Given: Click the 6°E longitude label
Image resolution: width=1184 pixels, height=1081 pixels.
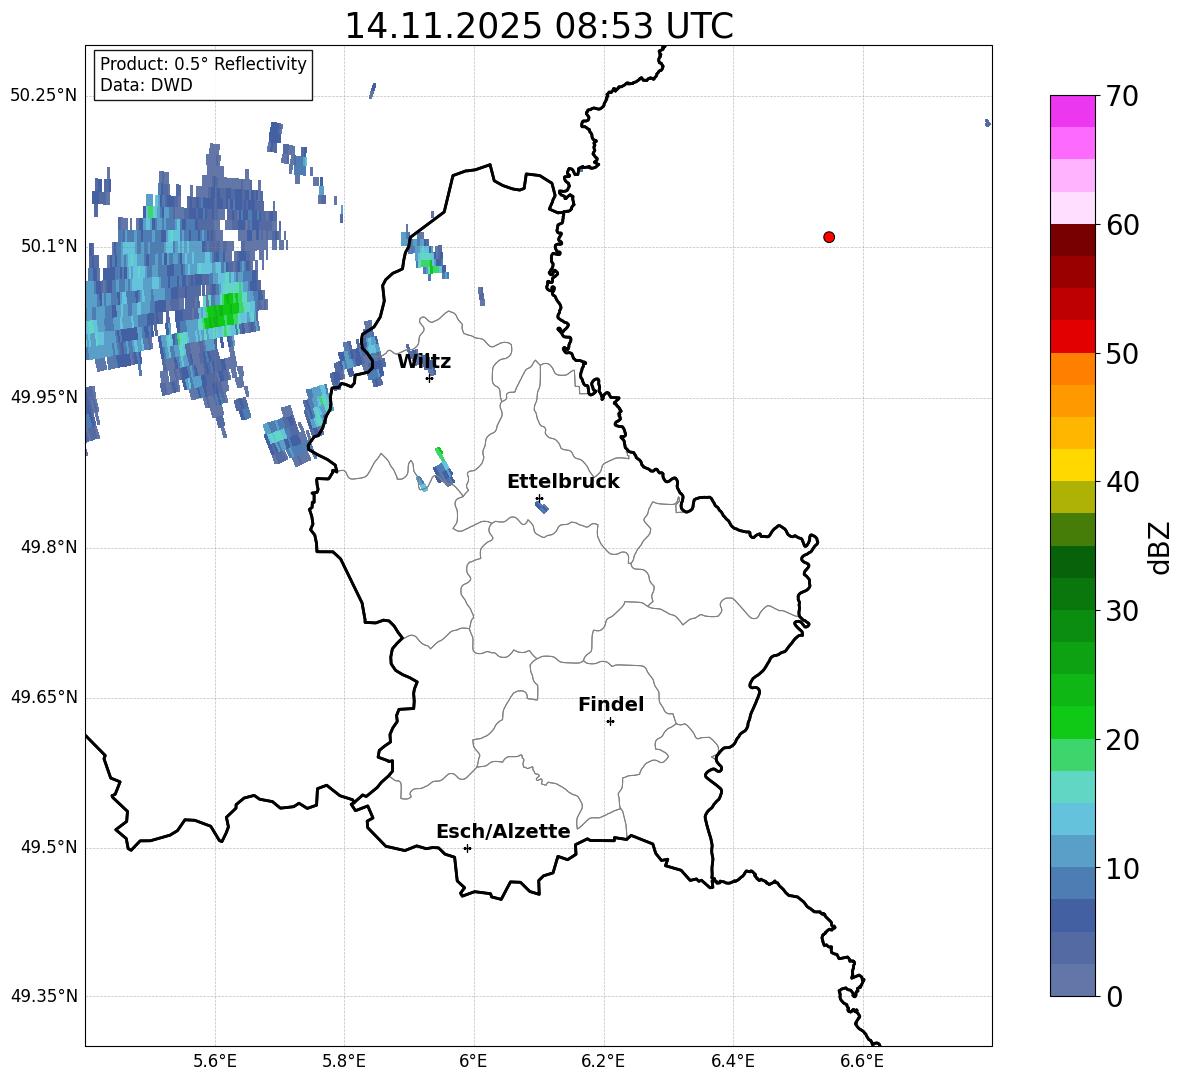Looking at the screenshot, I should tap(473, 1061).
